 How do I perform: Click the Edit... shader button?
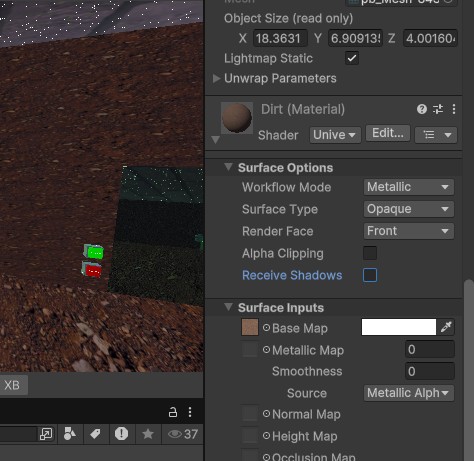click(x=388, y=133)
